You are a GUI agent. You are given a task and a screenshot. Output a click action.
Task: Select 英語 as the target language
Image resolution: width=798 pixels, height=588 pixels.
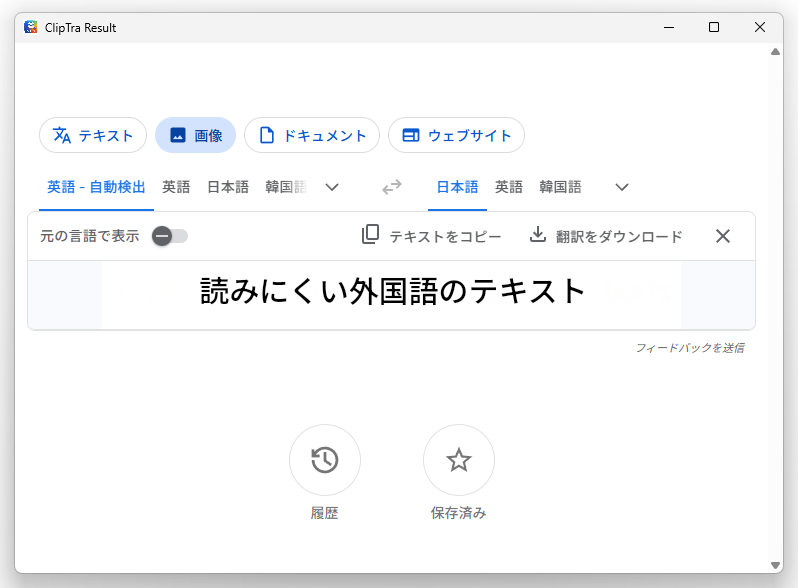coord(509,187)
